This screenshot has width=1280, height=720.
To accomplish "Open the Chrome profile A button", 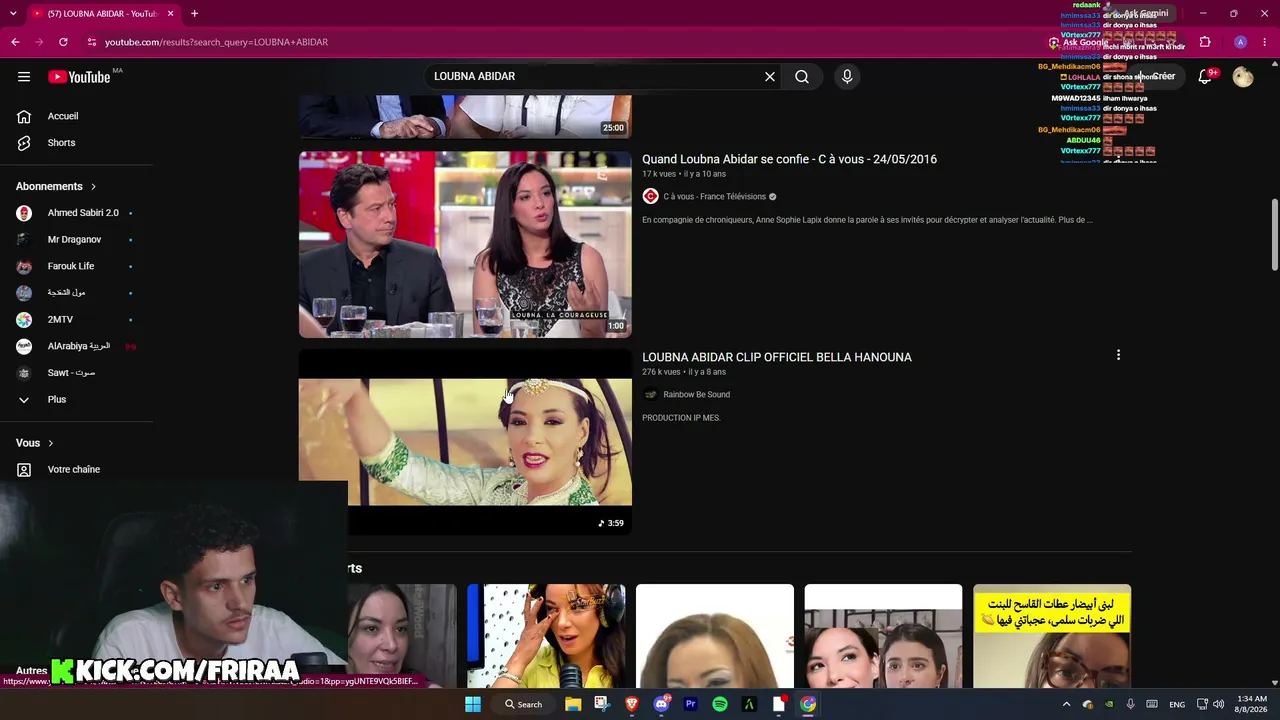I will pos(1240,42).
